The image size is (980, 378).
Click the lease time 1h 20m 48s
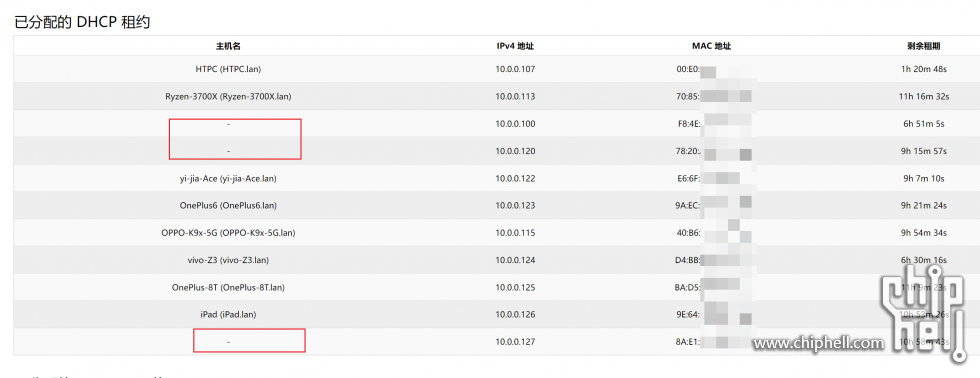click(924, 69)
